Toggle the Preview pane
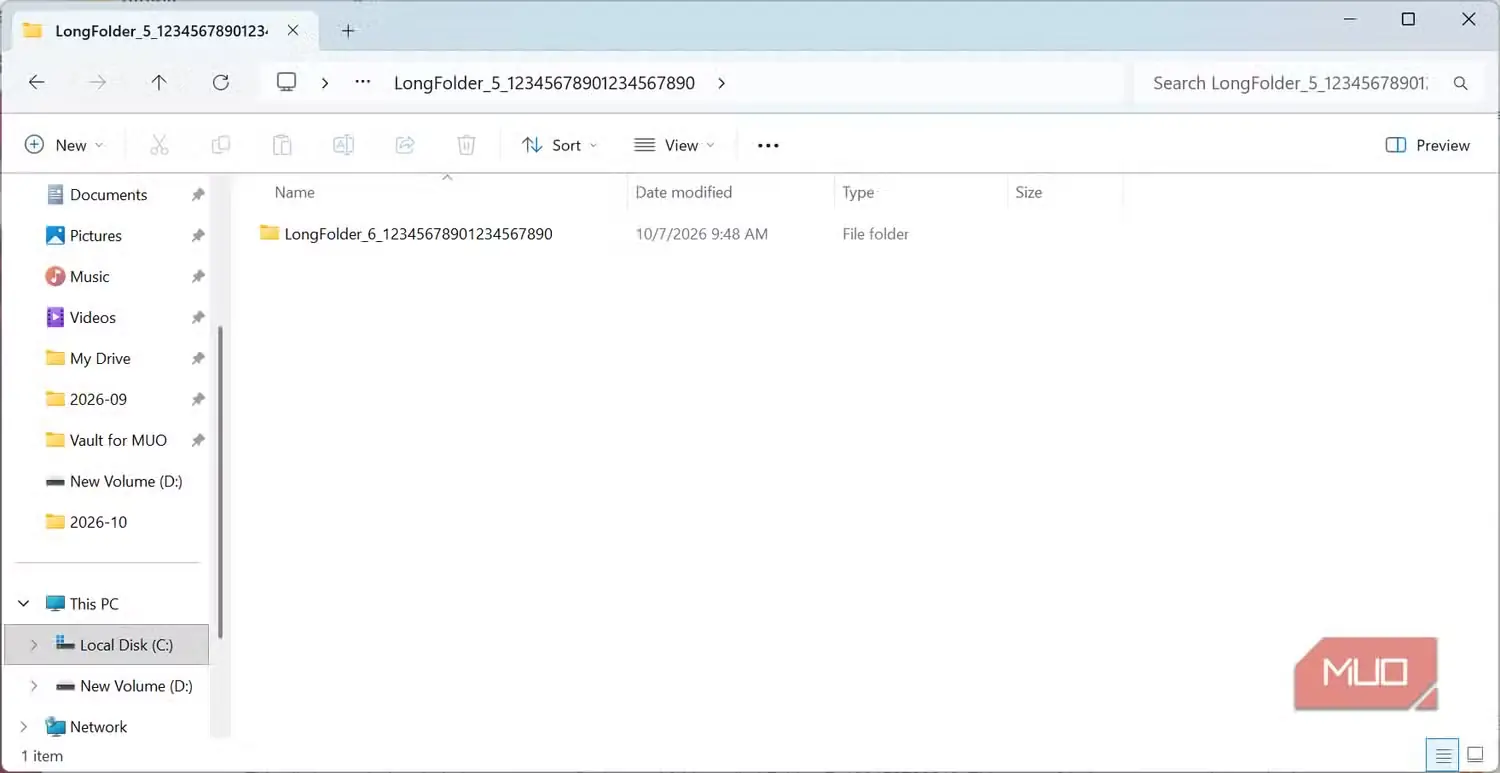Screen dimensions: 1500x773 1427,145
